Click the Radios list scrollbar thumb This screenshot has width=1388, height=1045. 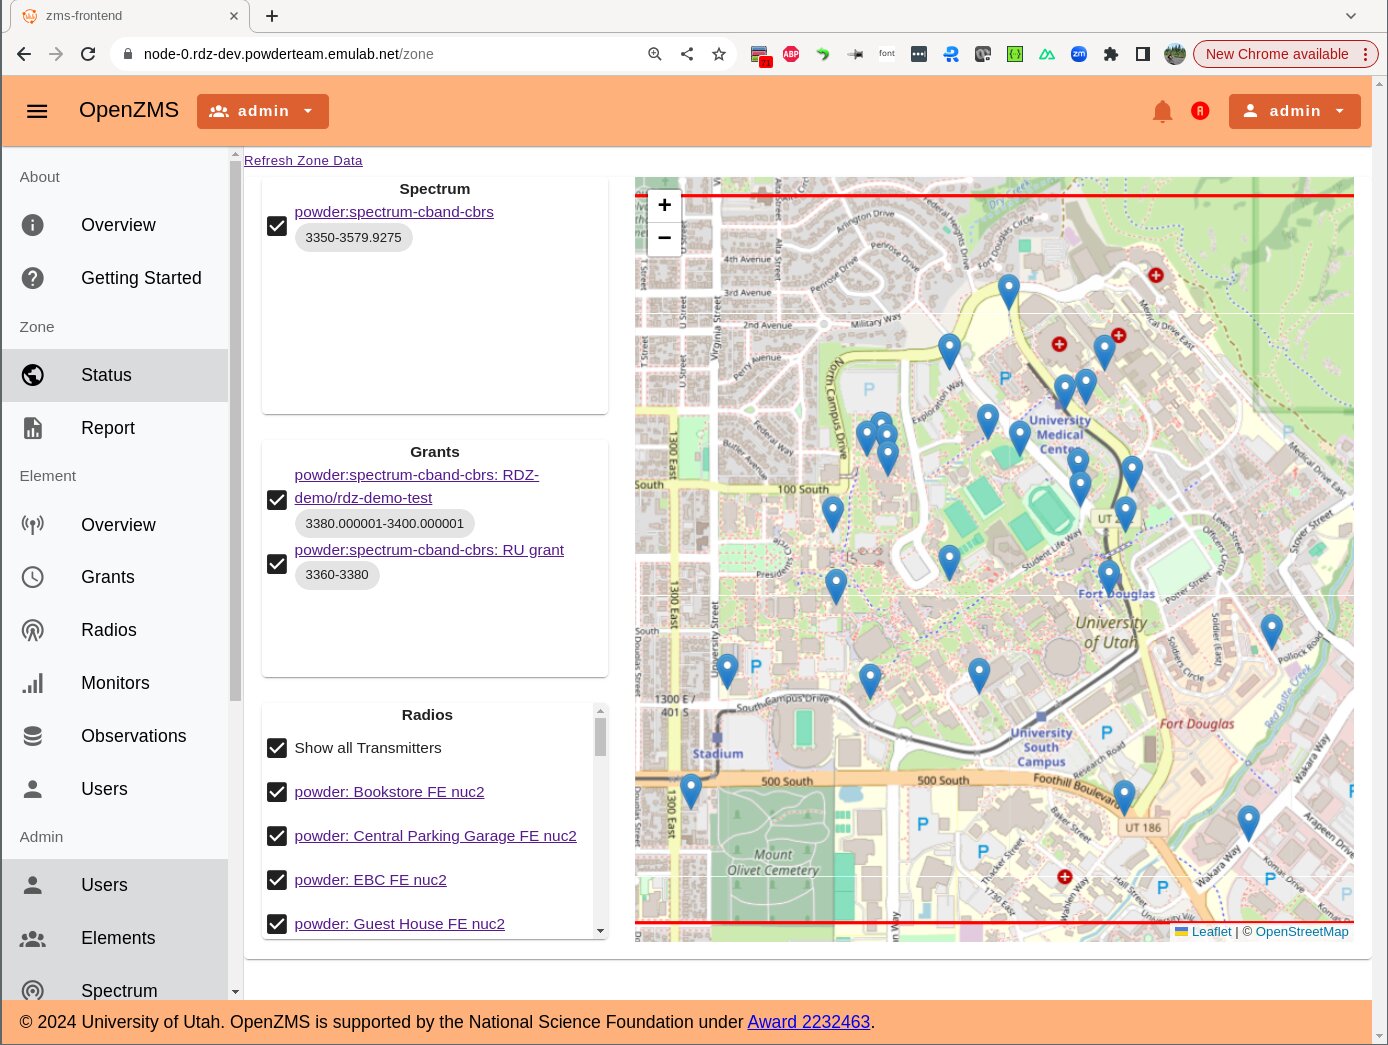[600, 737]
